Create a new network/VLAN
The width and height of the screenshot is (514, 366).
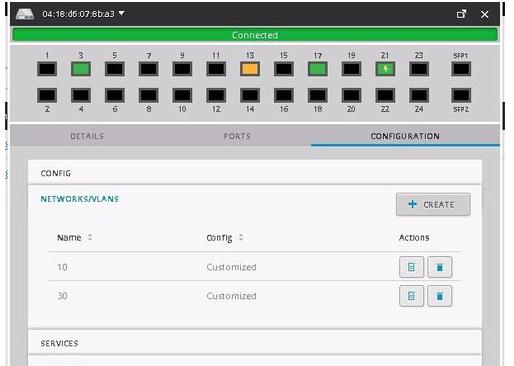pyautogui.click(x=433, y=204)
